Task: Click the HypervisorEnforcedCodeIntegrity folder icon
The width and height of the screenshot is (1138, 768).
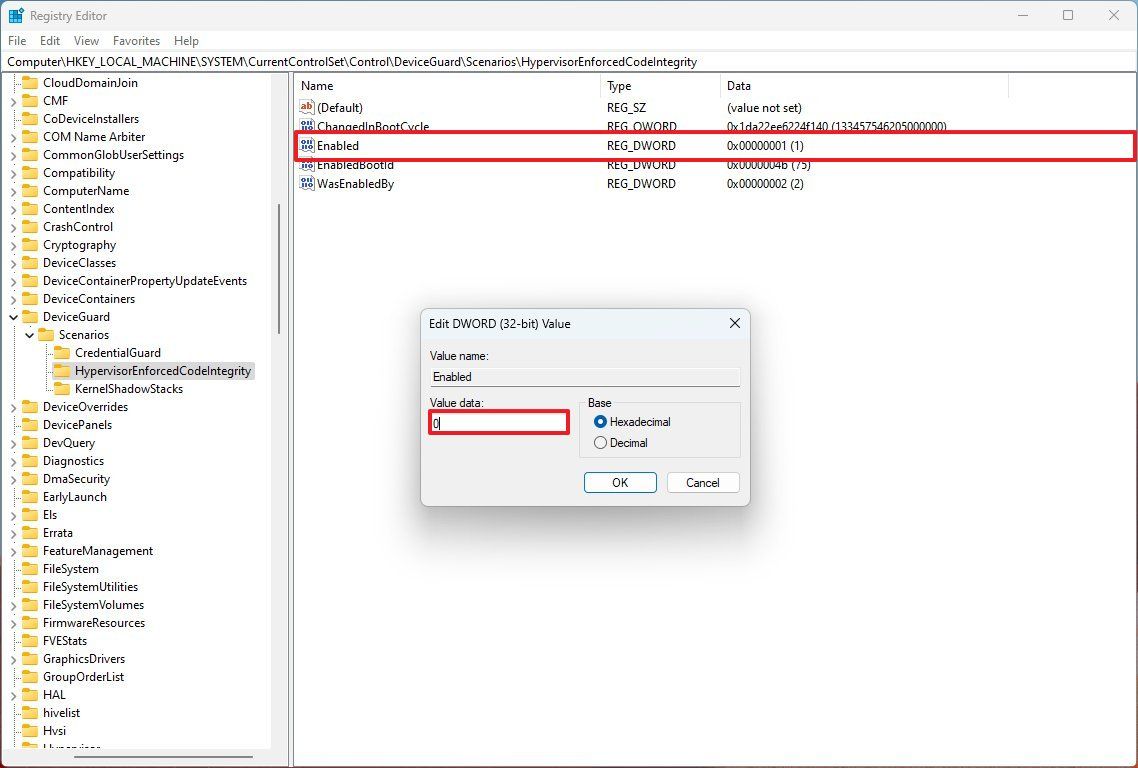Action: click(65, 370)
